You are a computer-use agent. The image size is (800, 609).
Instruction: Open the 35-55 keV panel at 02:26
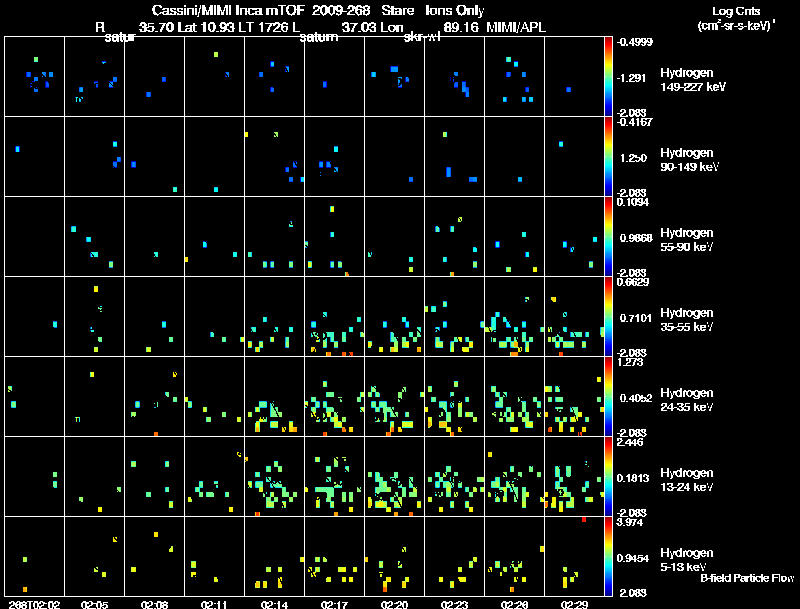(x=514, y=316)
